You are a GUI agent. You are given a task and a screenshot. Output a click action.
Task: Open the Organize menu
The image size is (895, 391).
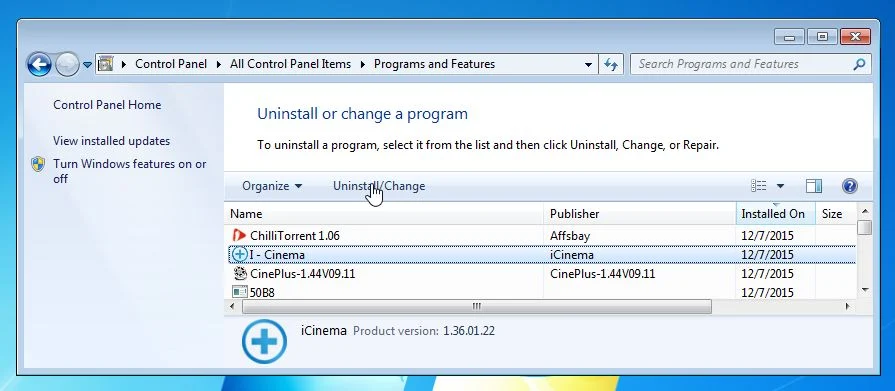click(272, 186)
